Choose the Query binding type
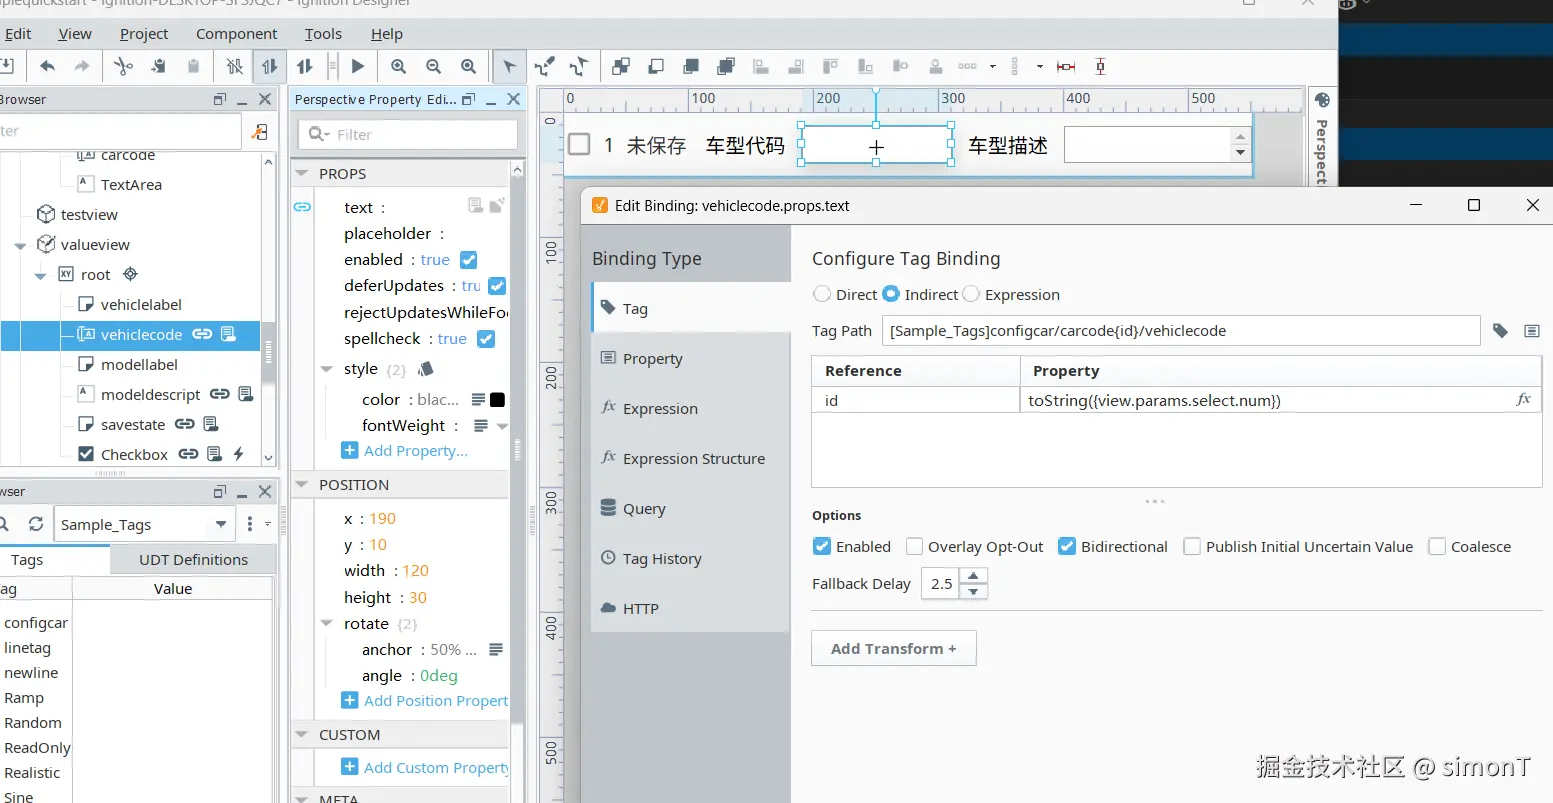Image resolution: width=1553 pixels, height=803 pixels. click(x=691, y=509)
